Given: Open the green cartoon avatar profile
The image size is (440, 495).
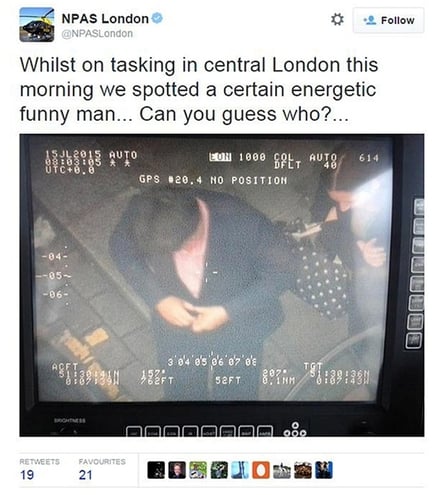Looking at the screenshot, I should pos(198,470).
